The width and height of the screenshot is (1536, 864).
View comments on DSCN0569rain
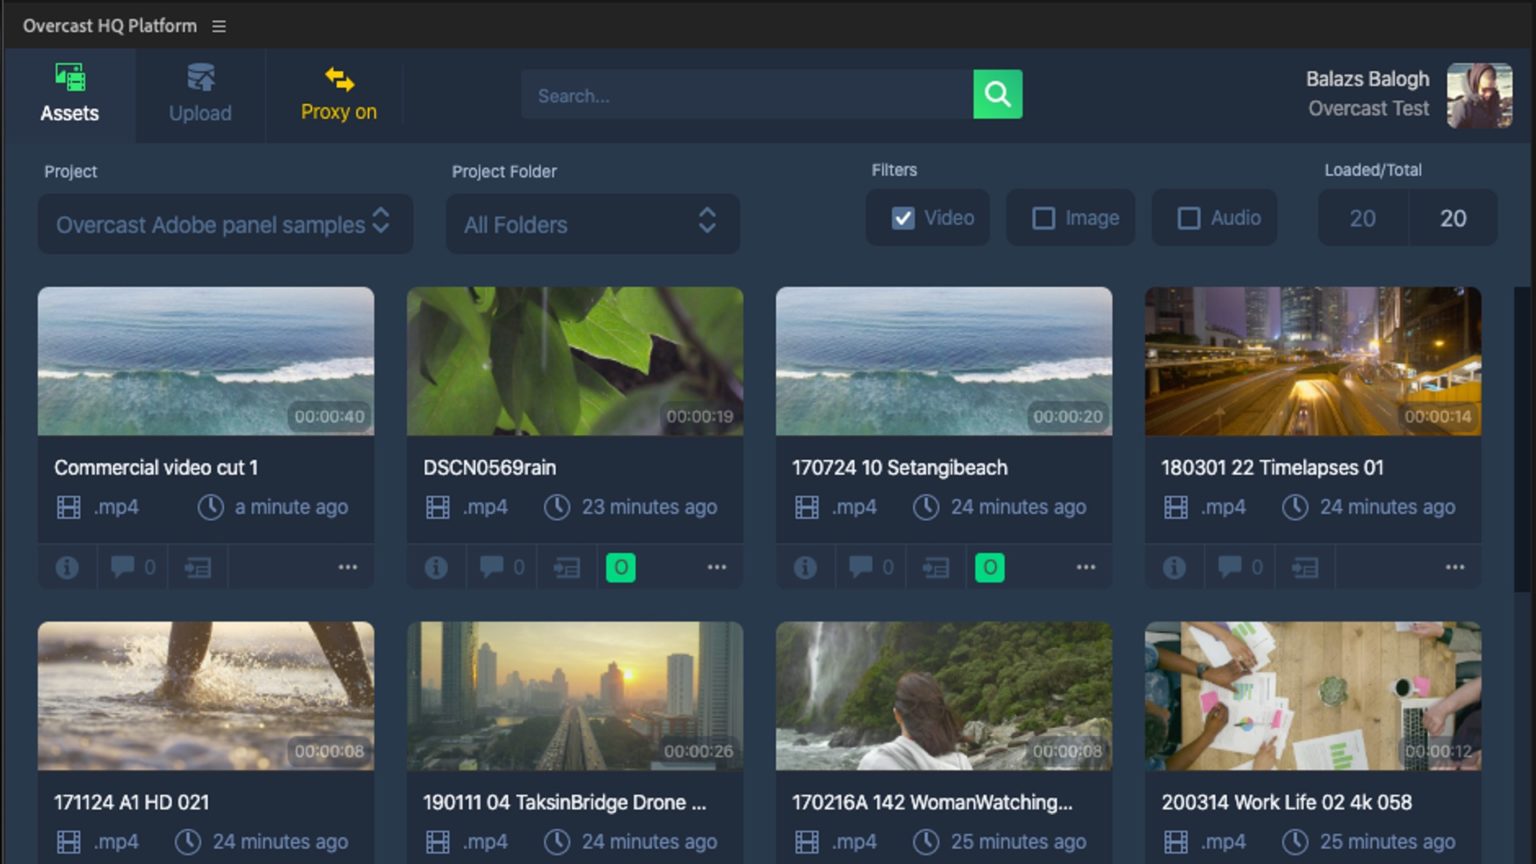pyautogui.click(x=492, y=567)
